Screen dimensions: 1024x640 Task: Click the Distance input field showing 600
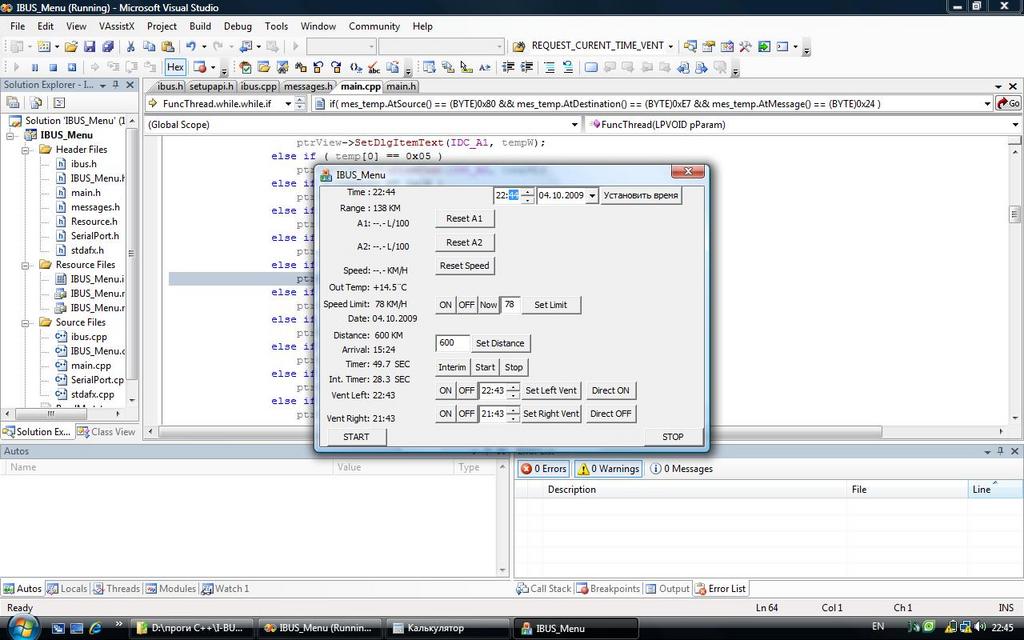click(x=452, y=343)
